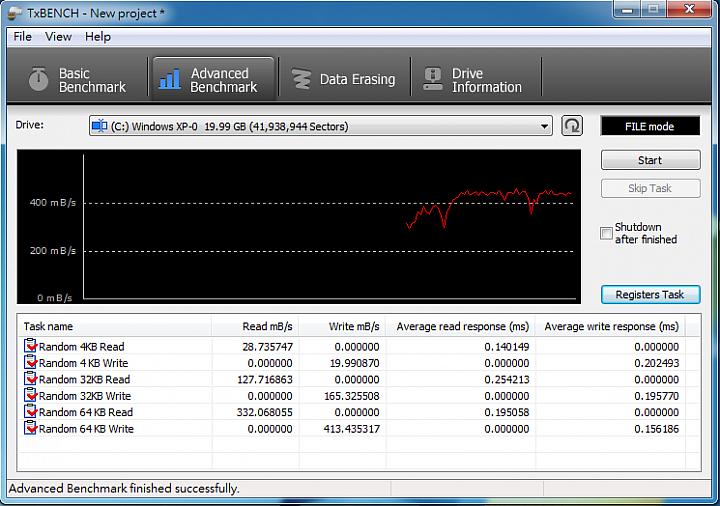Click the Random 32KB Write task icon
720x506 pixels.
30,395
